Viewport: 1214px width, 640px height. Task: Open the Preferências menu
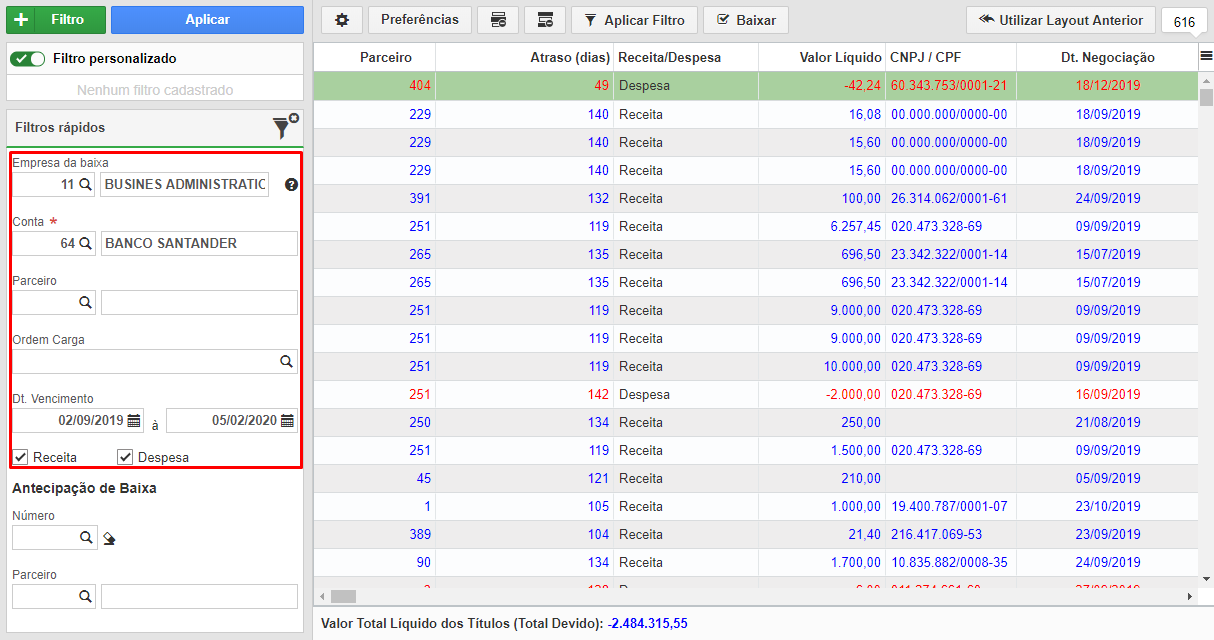[420, 20]
